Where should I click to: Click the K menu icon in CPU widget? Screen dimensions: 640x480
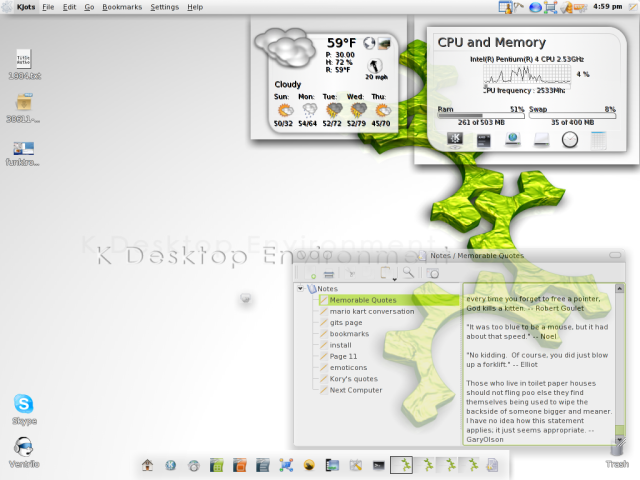pyautogui.click(x=455, y=139)
